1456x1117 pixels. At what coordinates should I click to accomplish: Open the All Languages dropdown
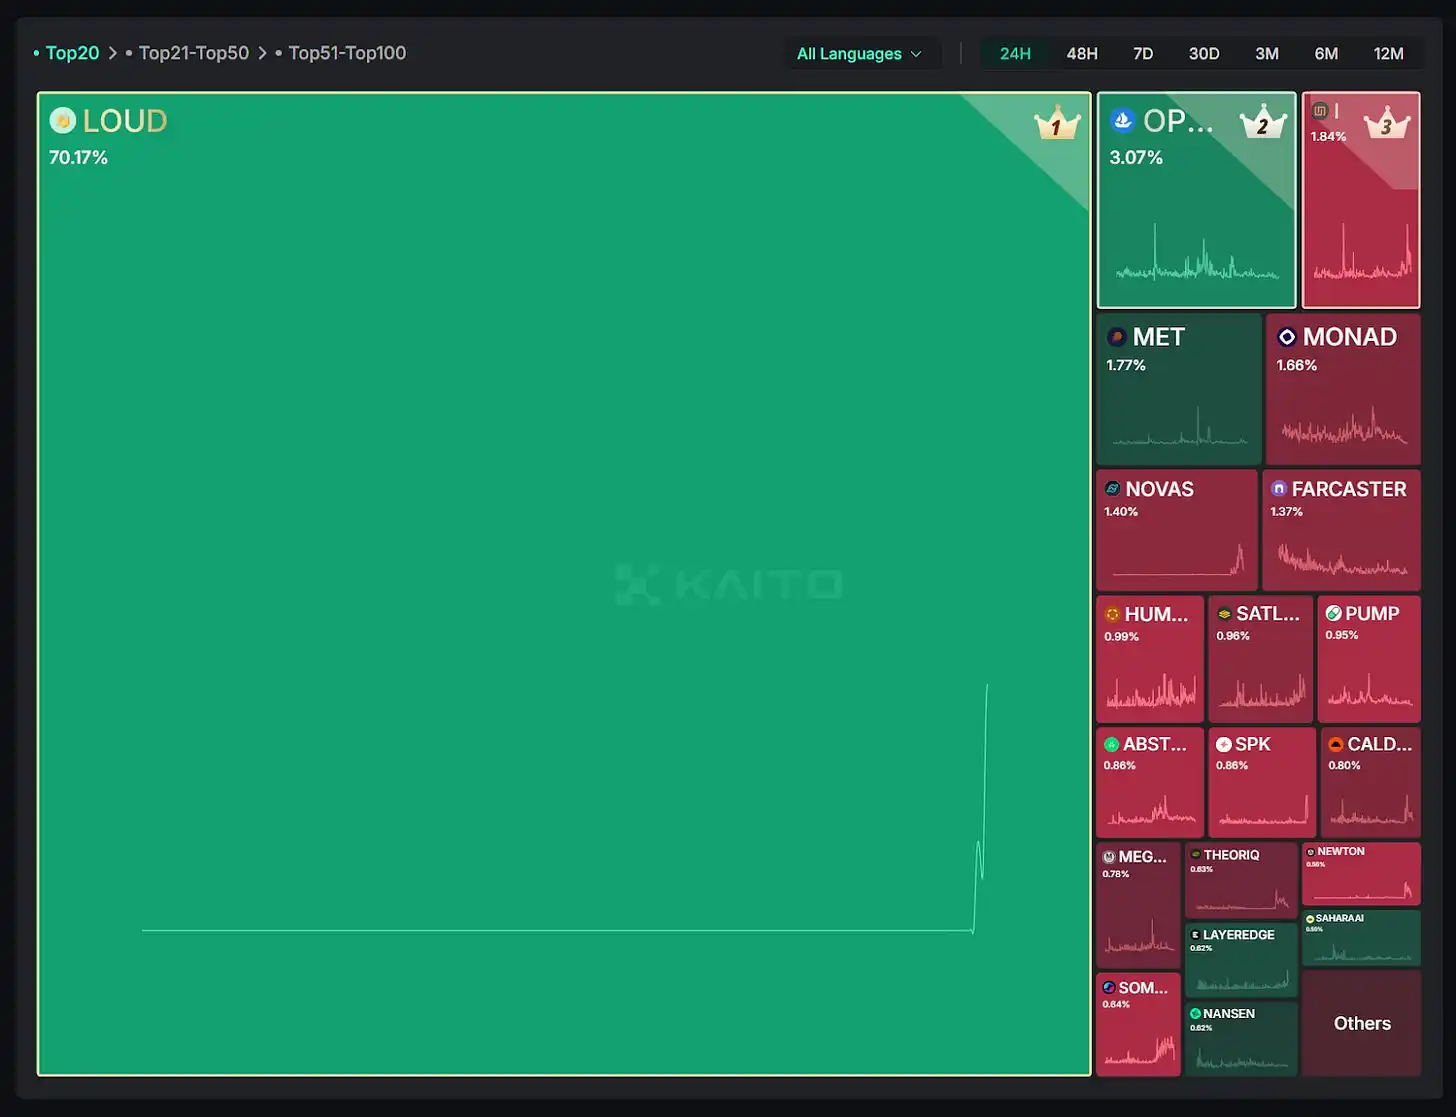[859, 54]
